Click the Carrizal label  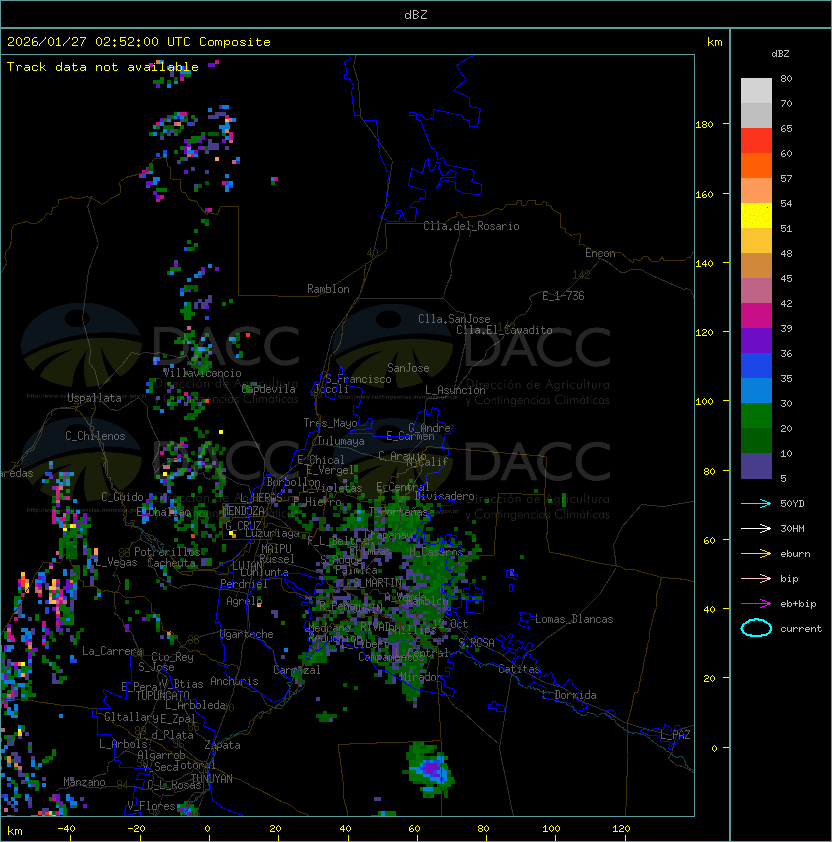296,670
